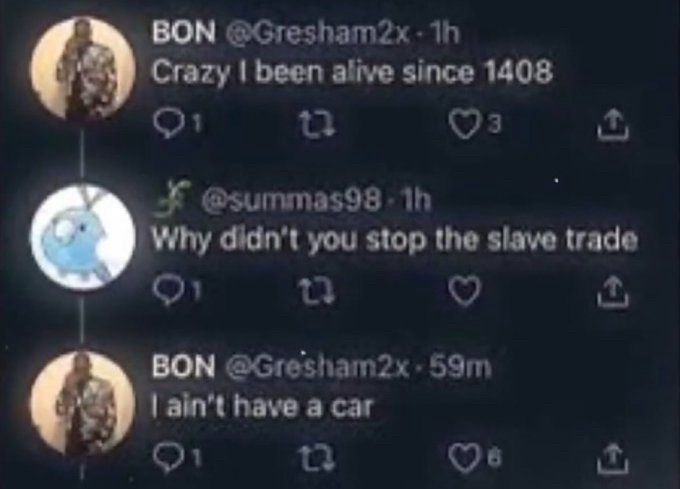Retweet the 'I ain't have a car' tweet
680x489 pixels.
(x=319, y=458)
